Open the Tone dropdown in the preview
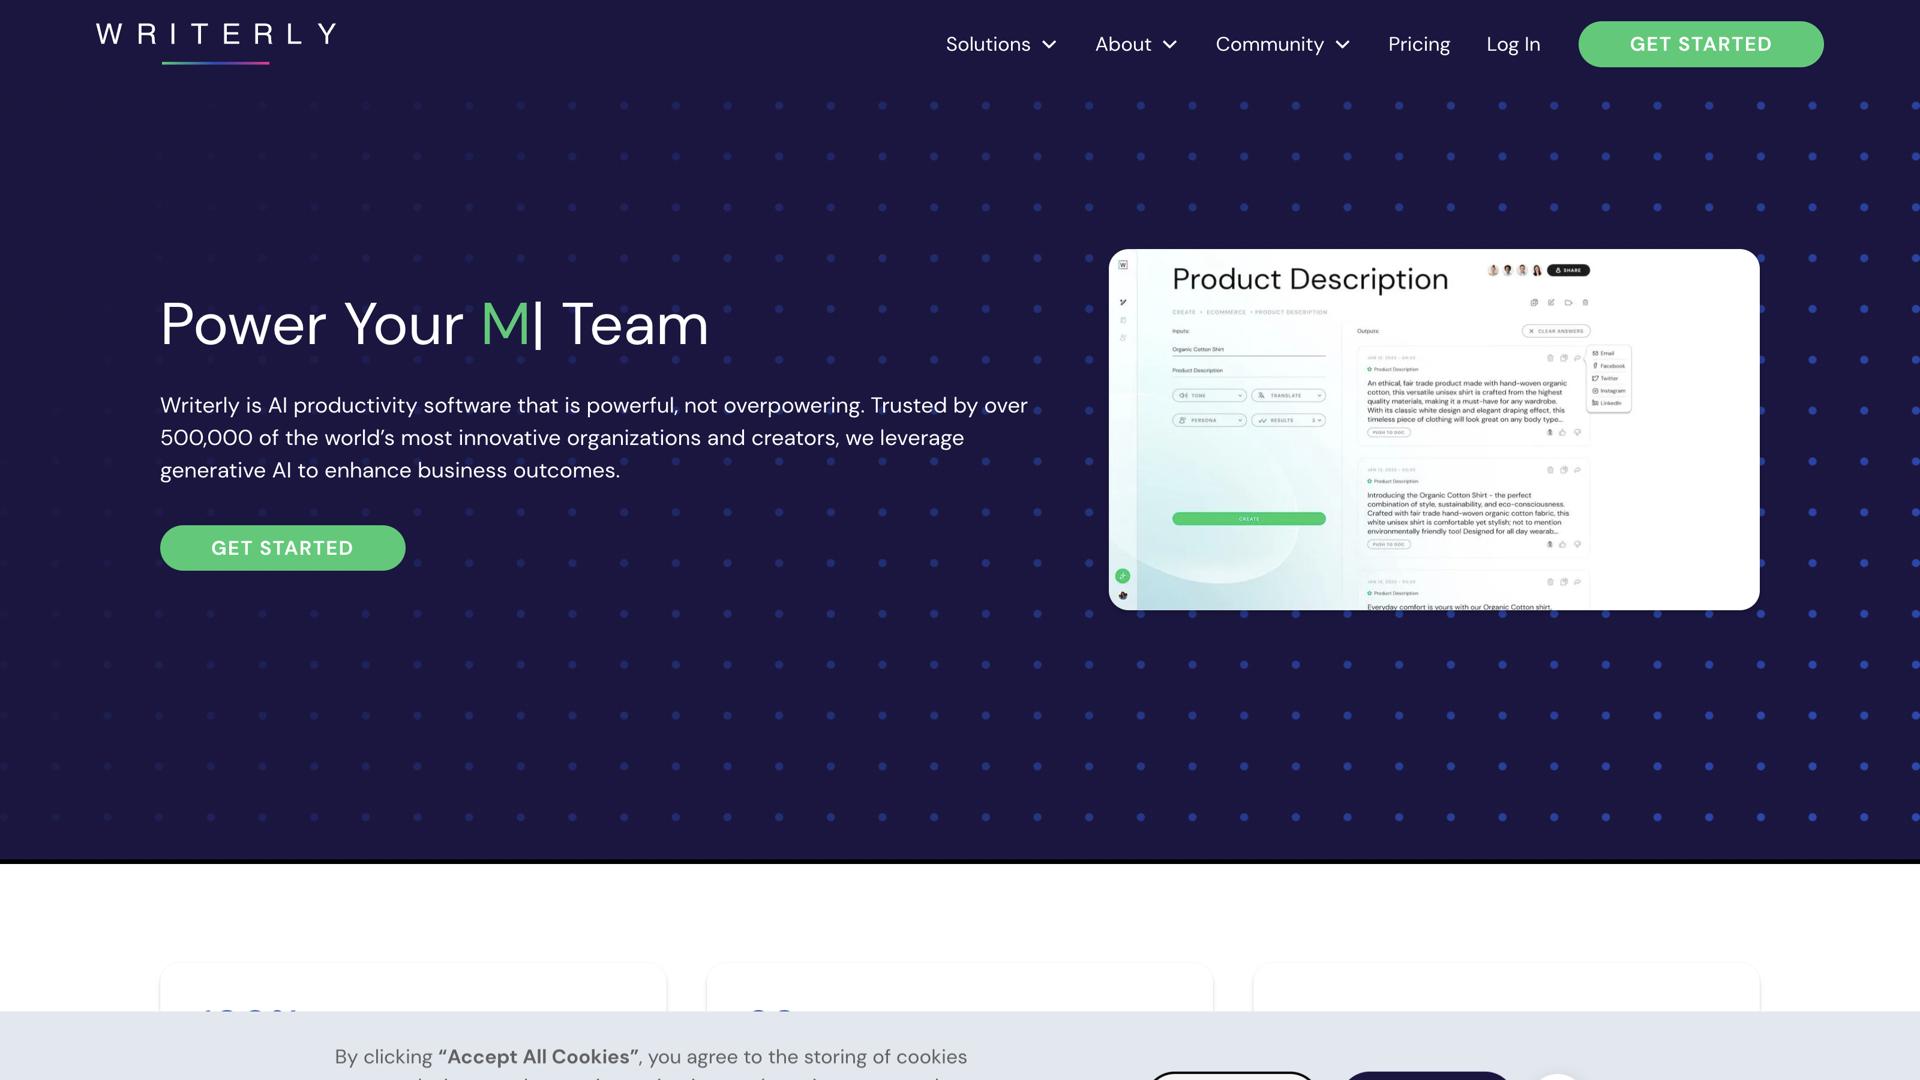The width and height of the screenshot is (1920, 1080). [x=1209, y=396]
